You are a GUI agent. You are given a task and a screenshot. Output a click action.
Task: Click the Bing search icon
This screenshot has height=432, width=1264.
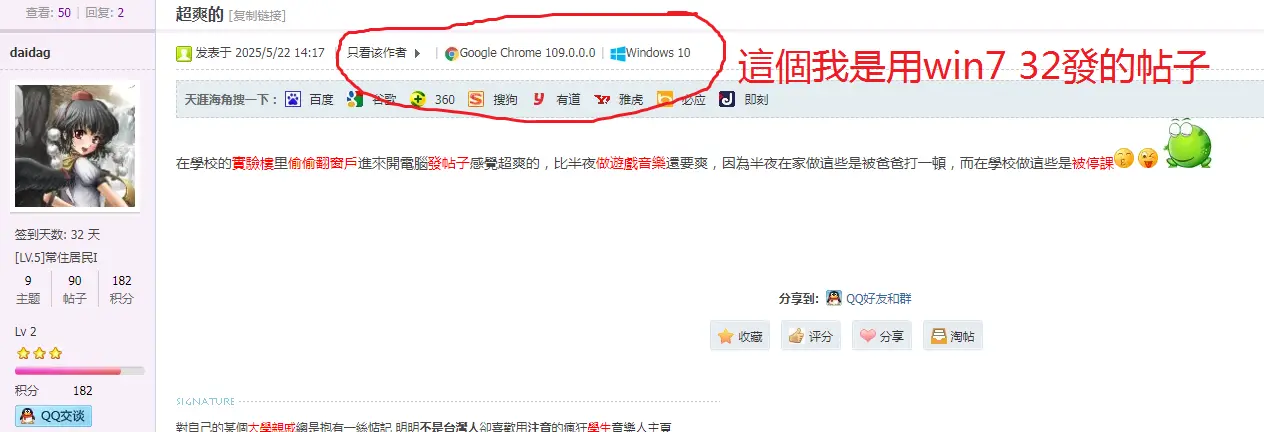[665, 99]
